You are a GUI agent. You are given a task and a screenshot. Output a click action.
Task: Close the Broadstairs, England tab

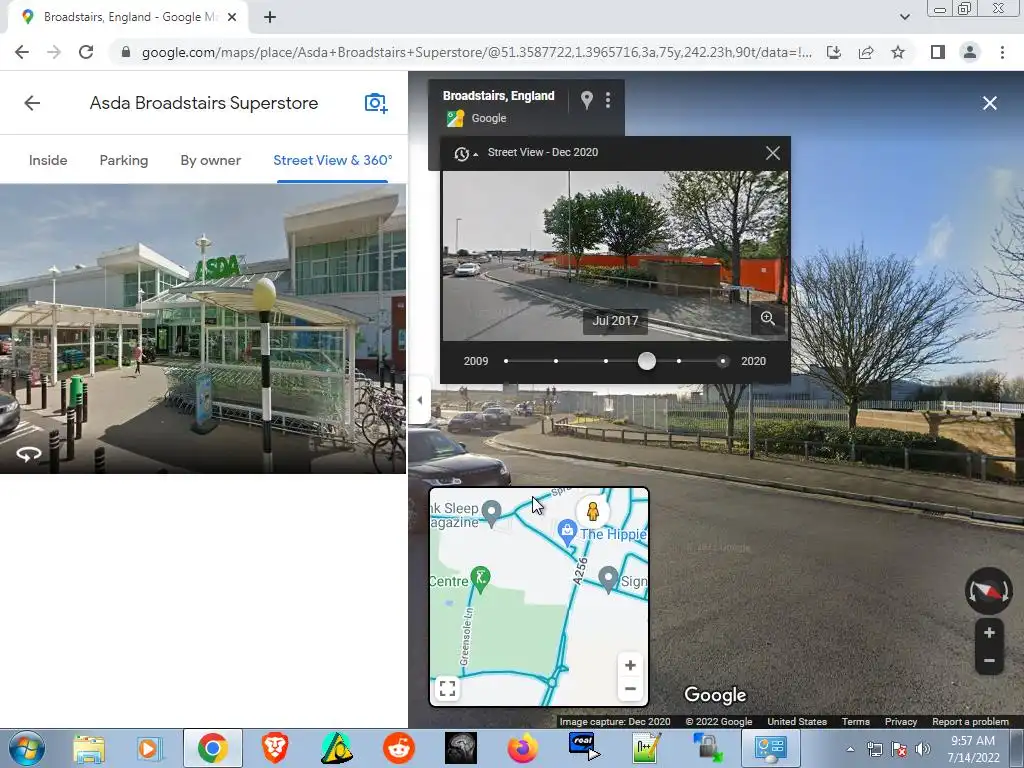click(x=232, y=18)
